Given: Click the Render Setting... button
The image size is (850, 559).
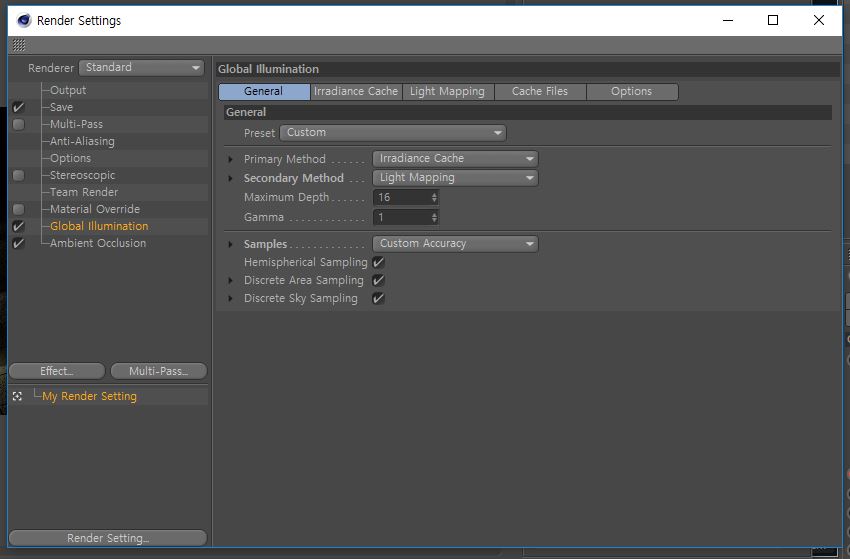Looking at the screenshot, I should pyautogui.click(x=108, y=538).
